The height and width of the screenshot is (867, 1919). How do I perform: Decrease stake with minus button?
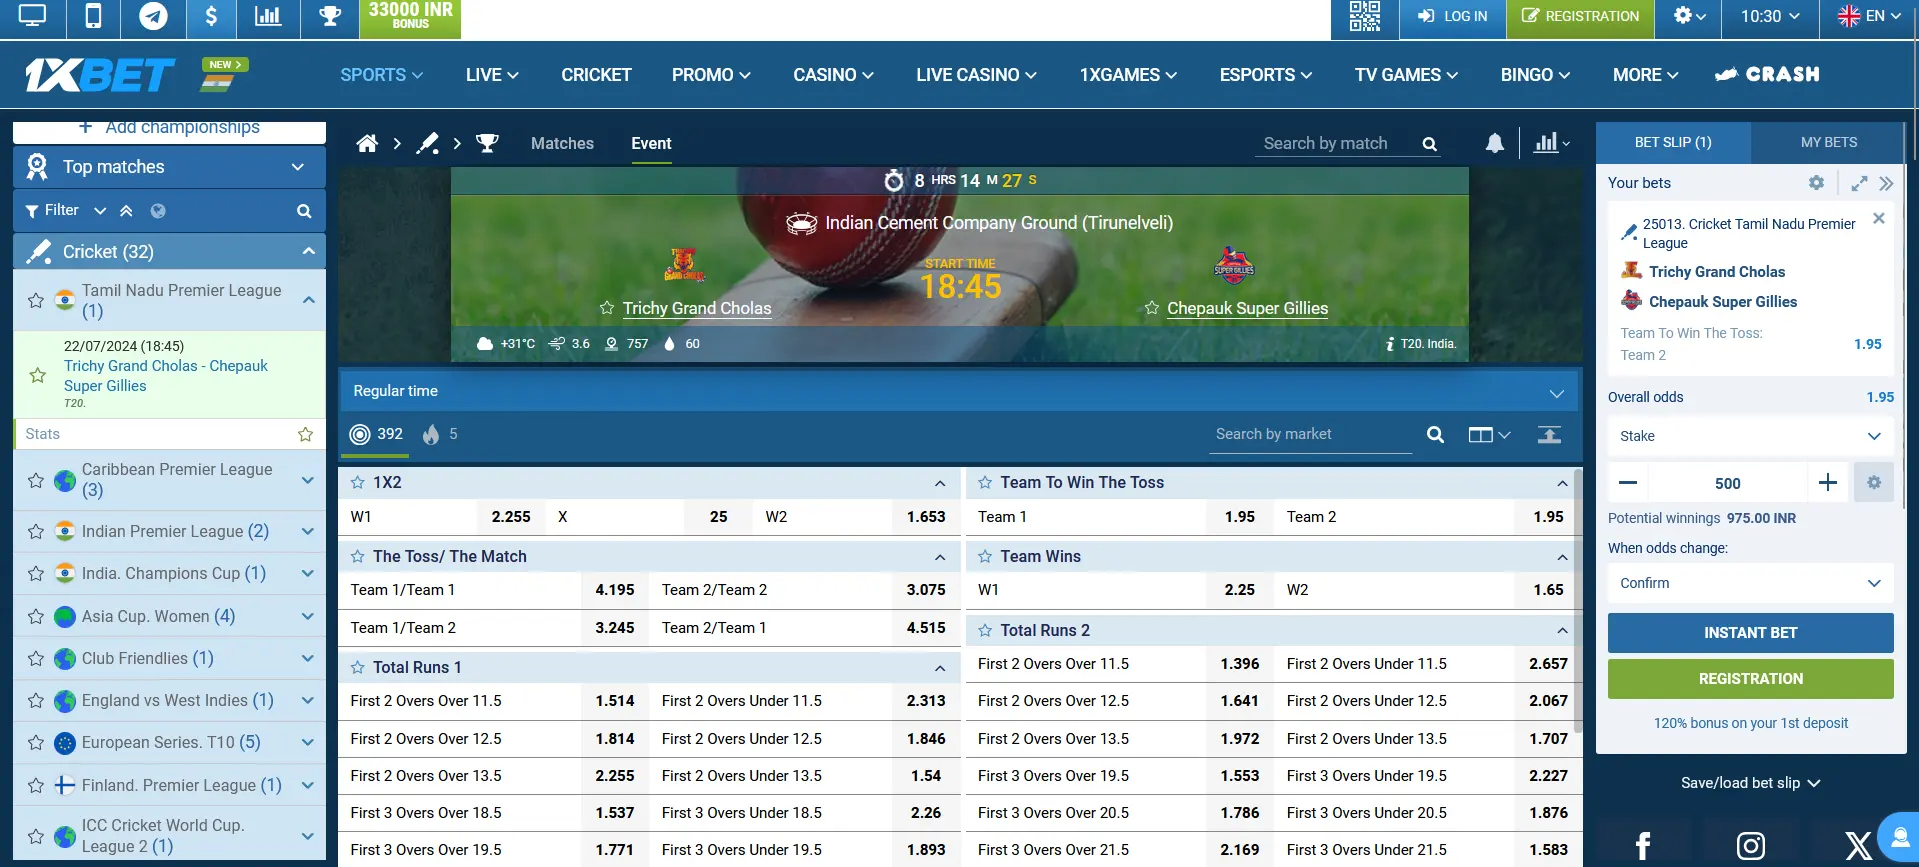pos(1628,483)
